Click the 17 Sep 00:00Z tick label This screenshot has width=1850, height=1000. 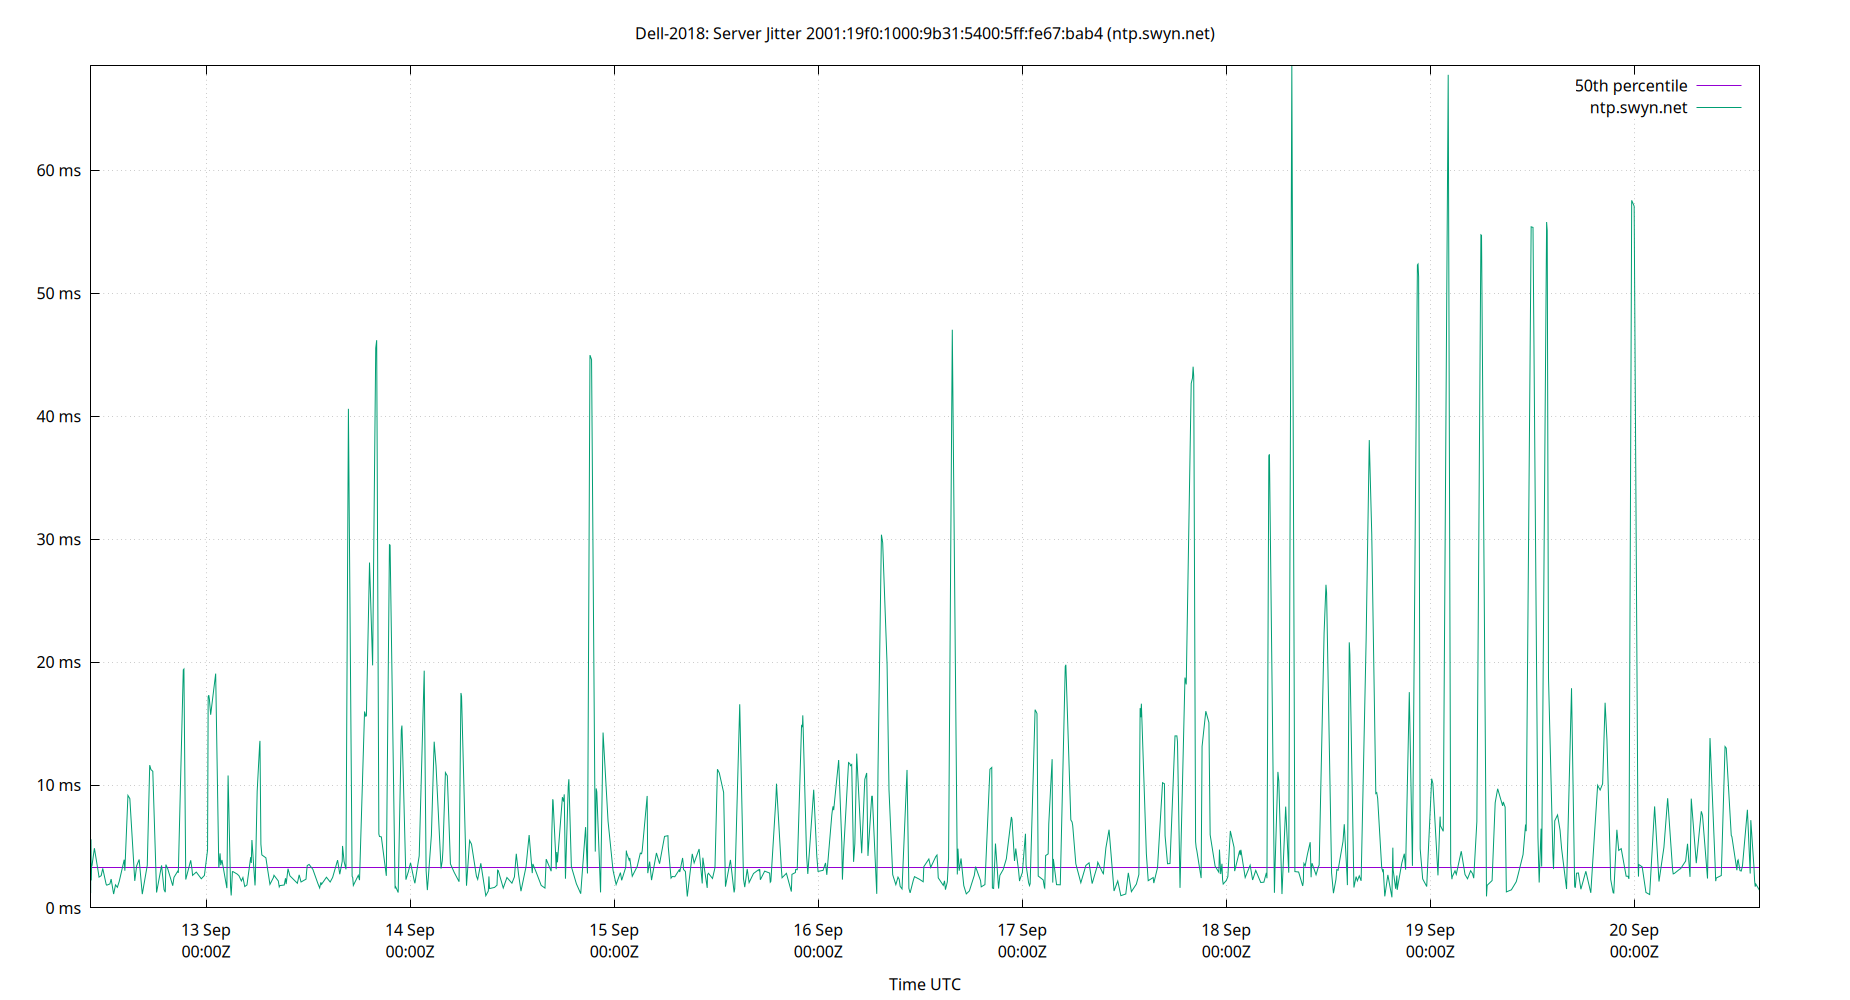tap(1024, 940)
